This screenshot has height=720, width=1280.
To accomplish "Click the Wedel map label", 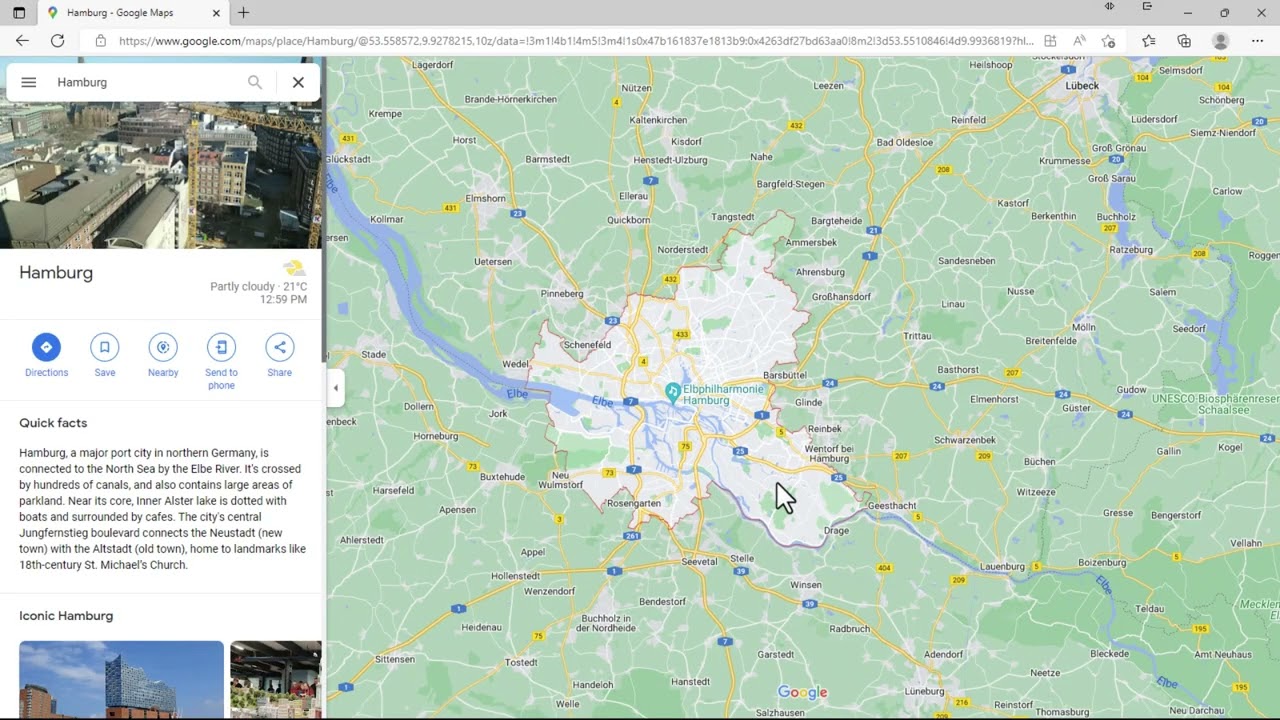I will (515, 364).
